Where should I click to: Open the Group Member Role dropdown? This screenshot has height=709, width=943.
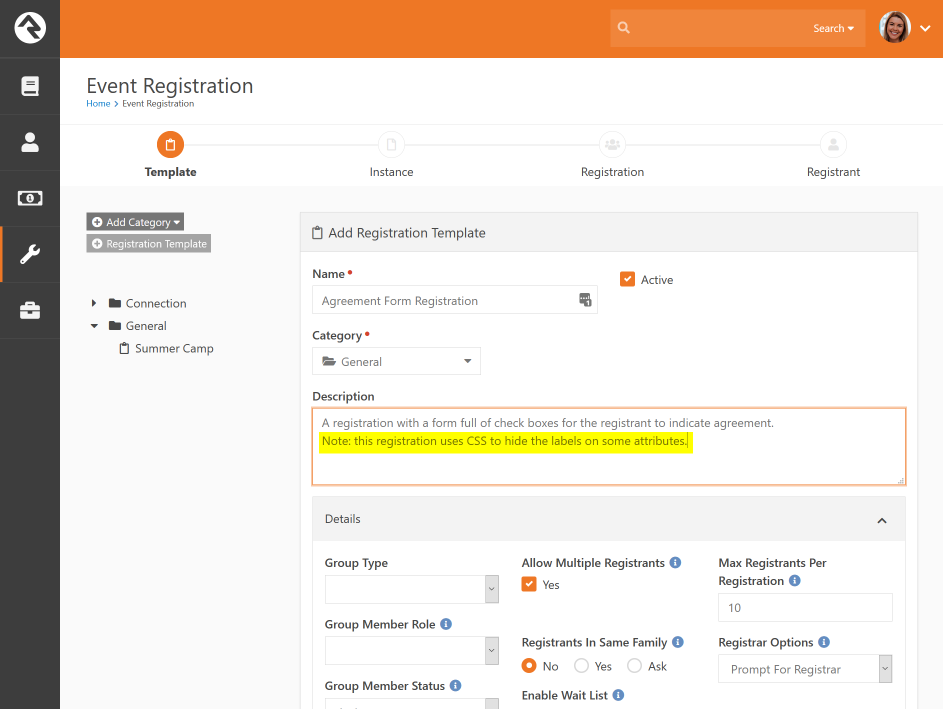[412, 651]
